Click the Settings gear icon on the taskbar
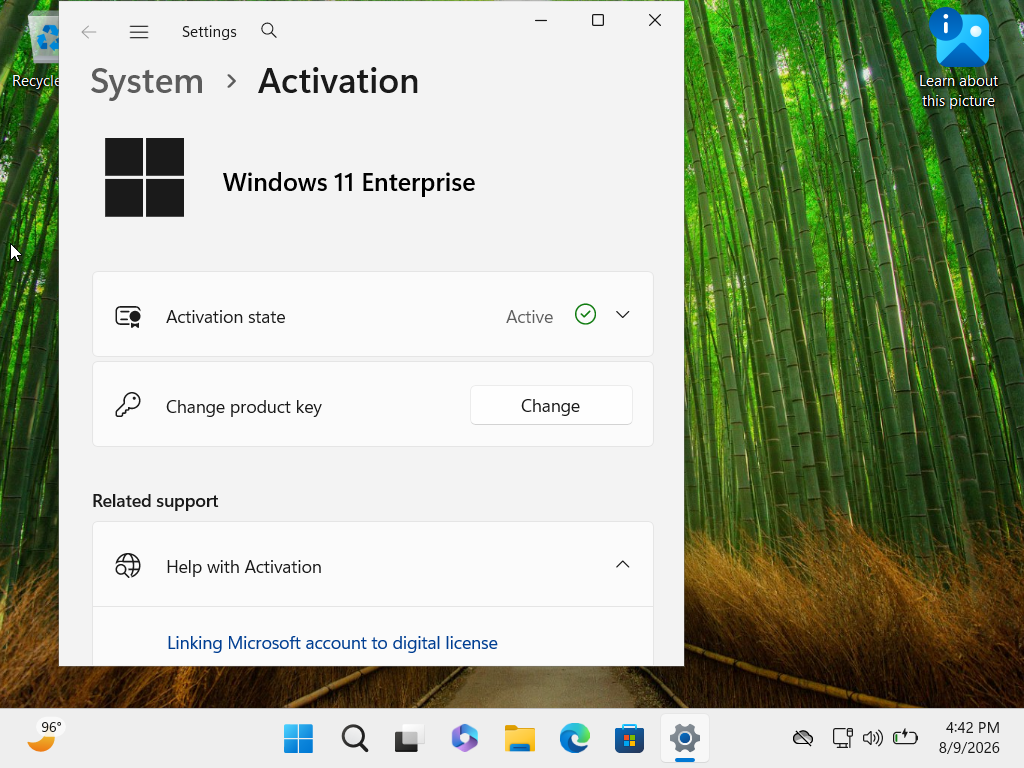 [x=684, y=739]
